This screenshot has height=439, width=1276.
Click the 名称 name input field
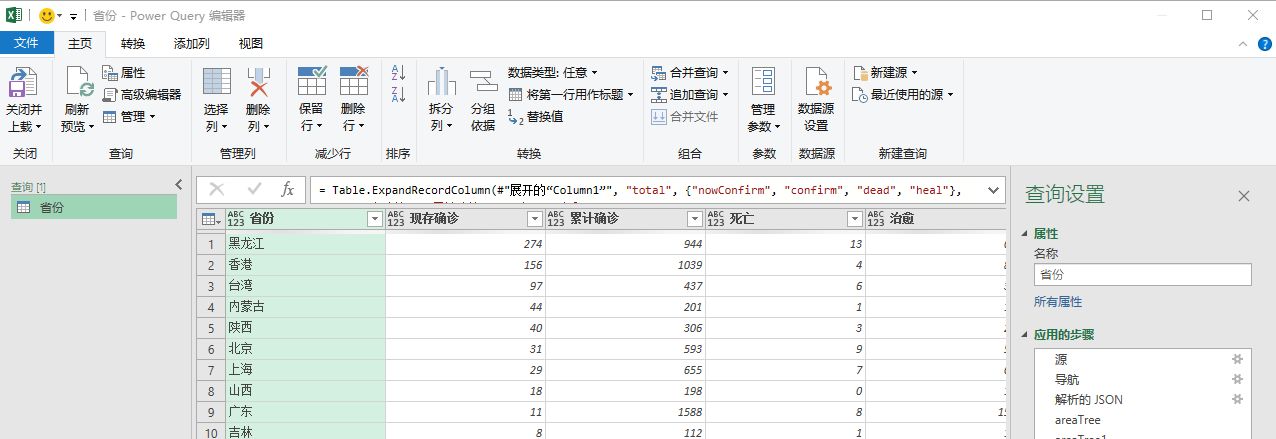coord(1143,274)
